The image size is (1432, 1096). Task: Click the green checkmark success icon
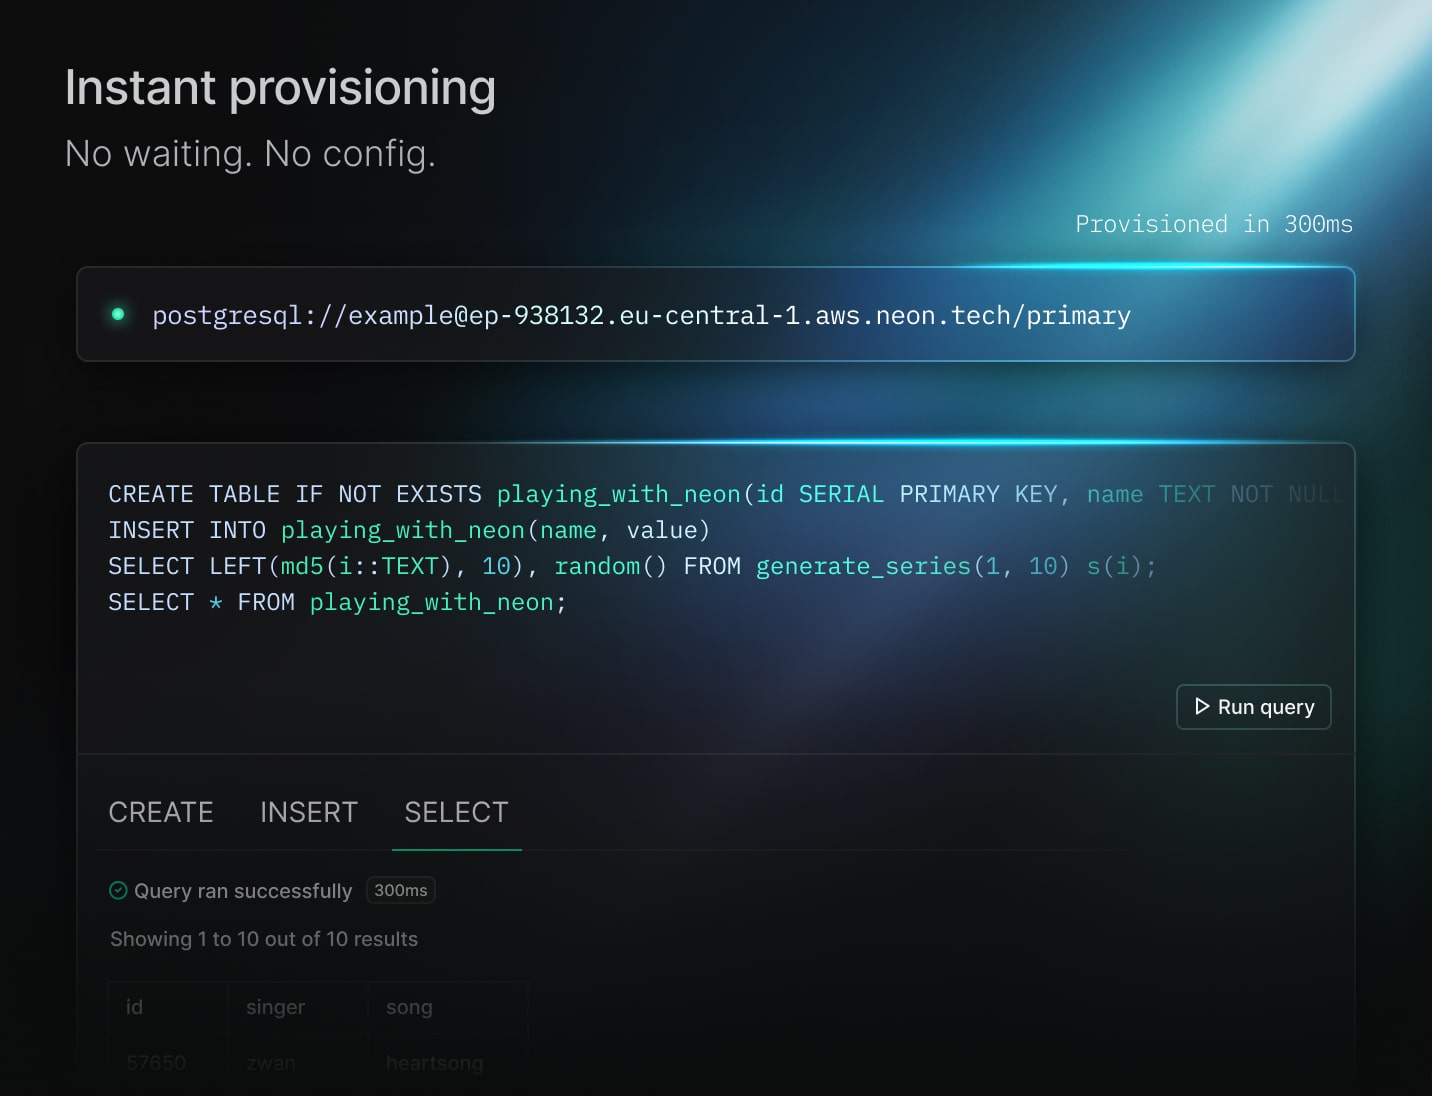point(118,890)
